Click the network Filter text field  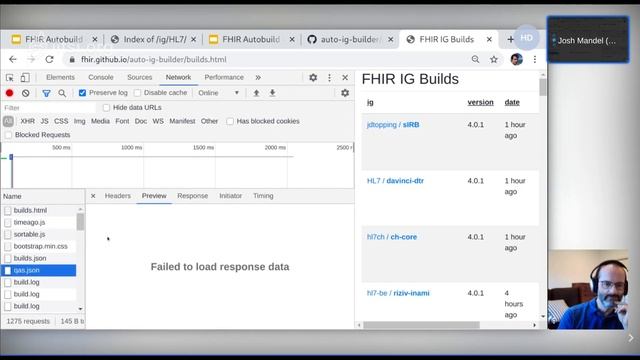coord(49,108)
